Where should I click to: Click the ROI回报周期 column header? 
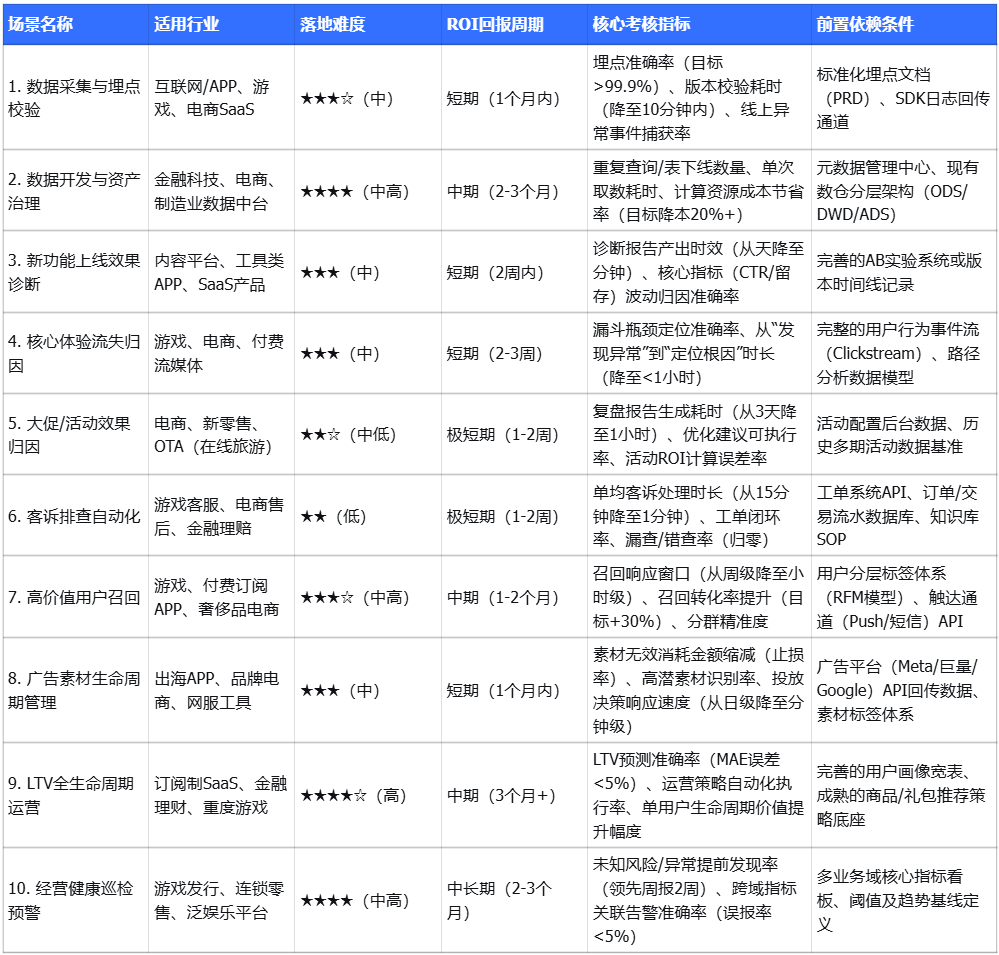tap(514, 24)
